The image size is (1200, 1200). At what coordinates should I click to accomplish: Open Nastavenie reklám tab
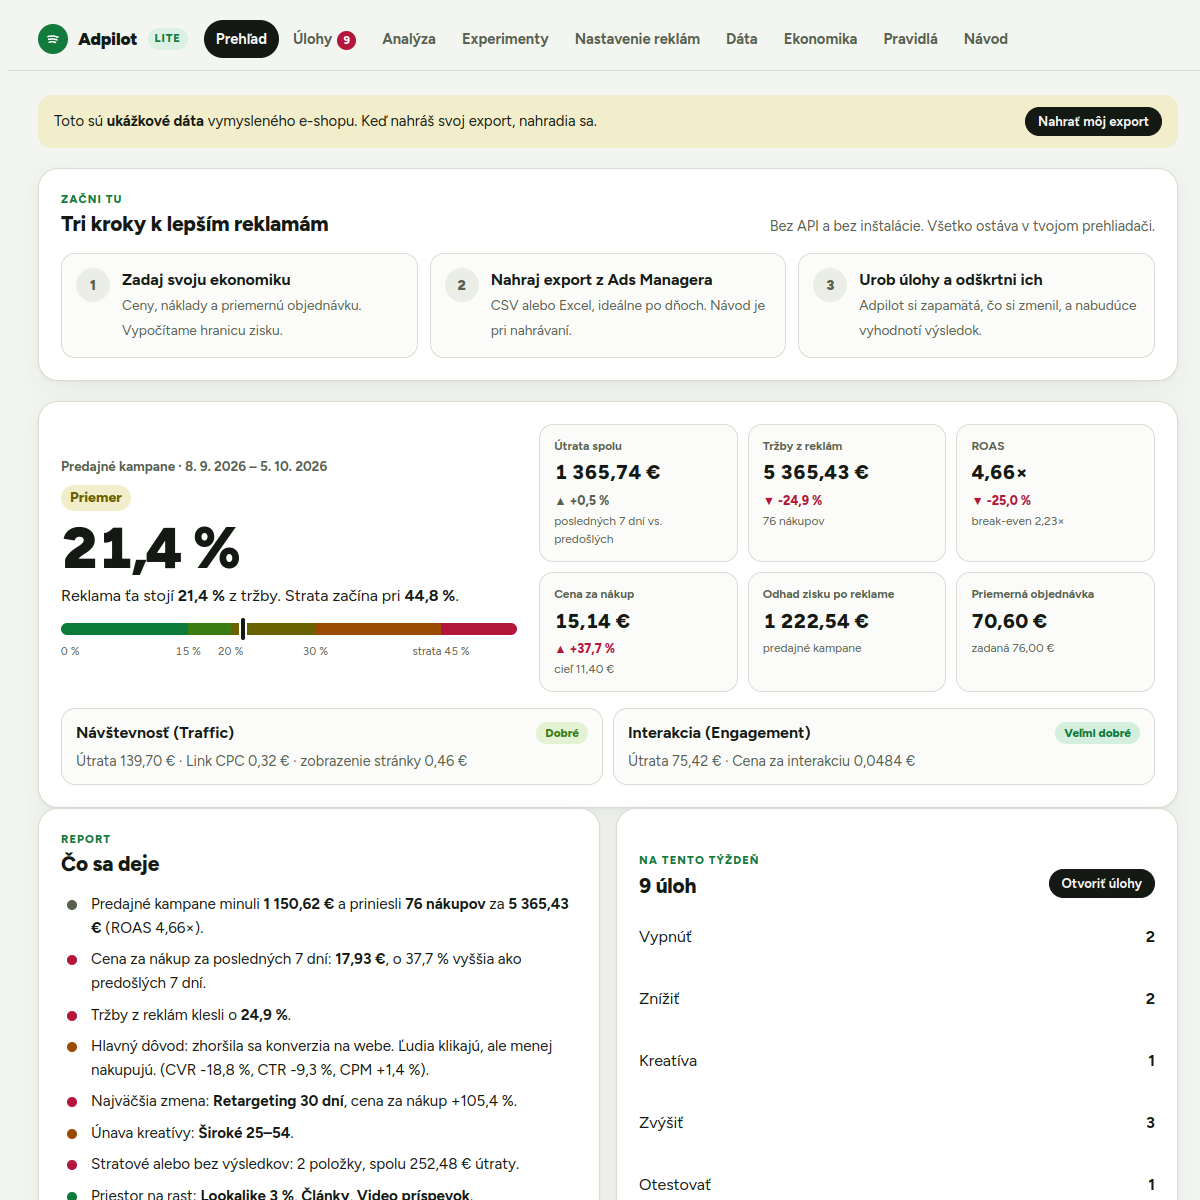(x=637, y=39)
